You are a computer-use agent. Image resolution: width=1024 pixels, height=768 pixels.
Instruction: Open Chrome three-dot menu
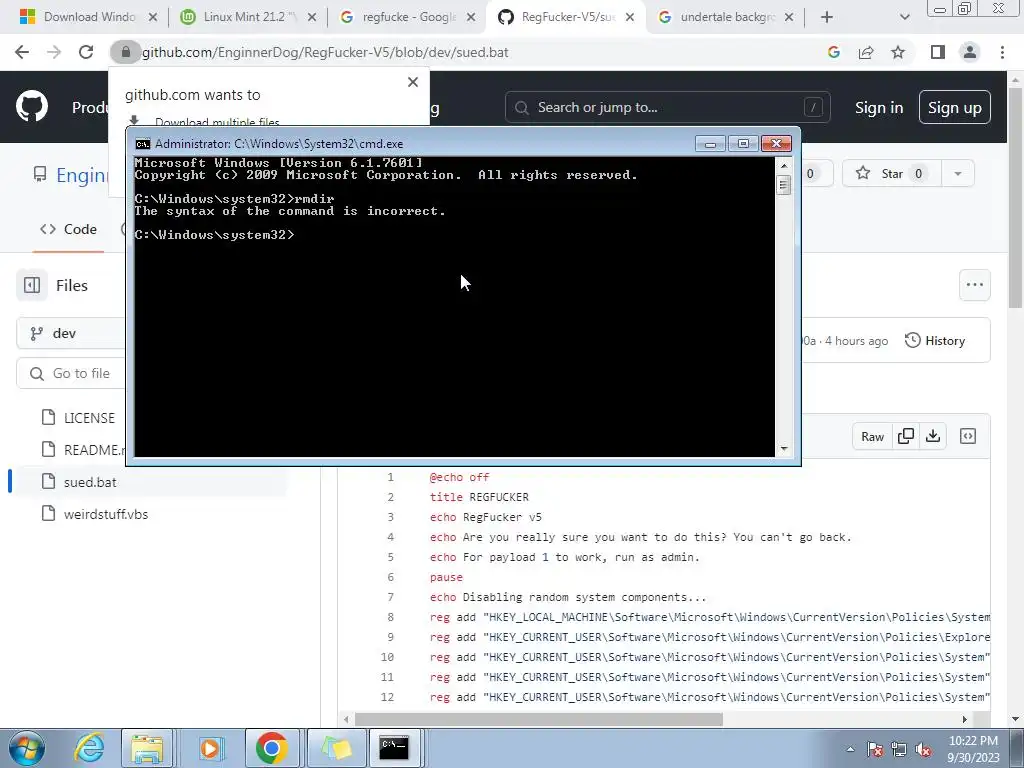[1002, 52]
